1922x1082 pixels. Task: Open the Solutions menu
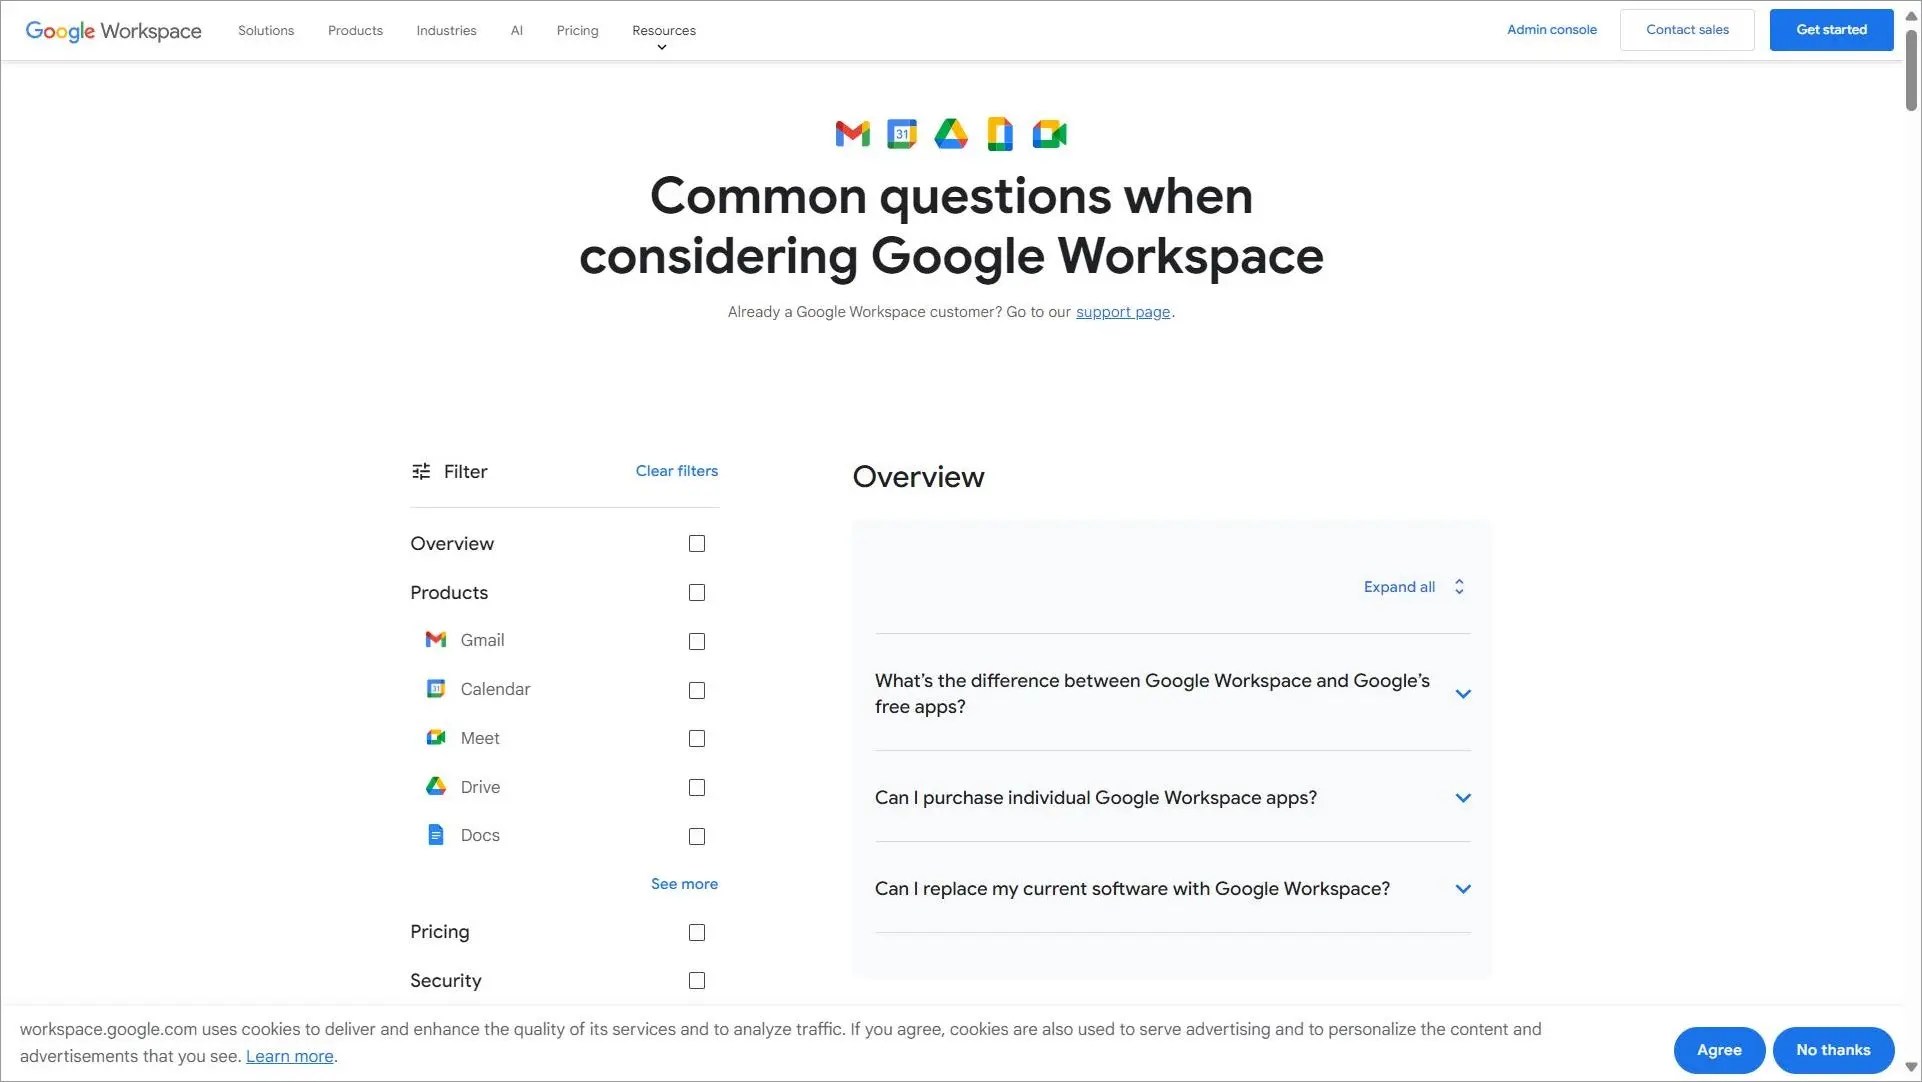pyautogui.click(x=266, y=31)
